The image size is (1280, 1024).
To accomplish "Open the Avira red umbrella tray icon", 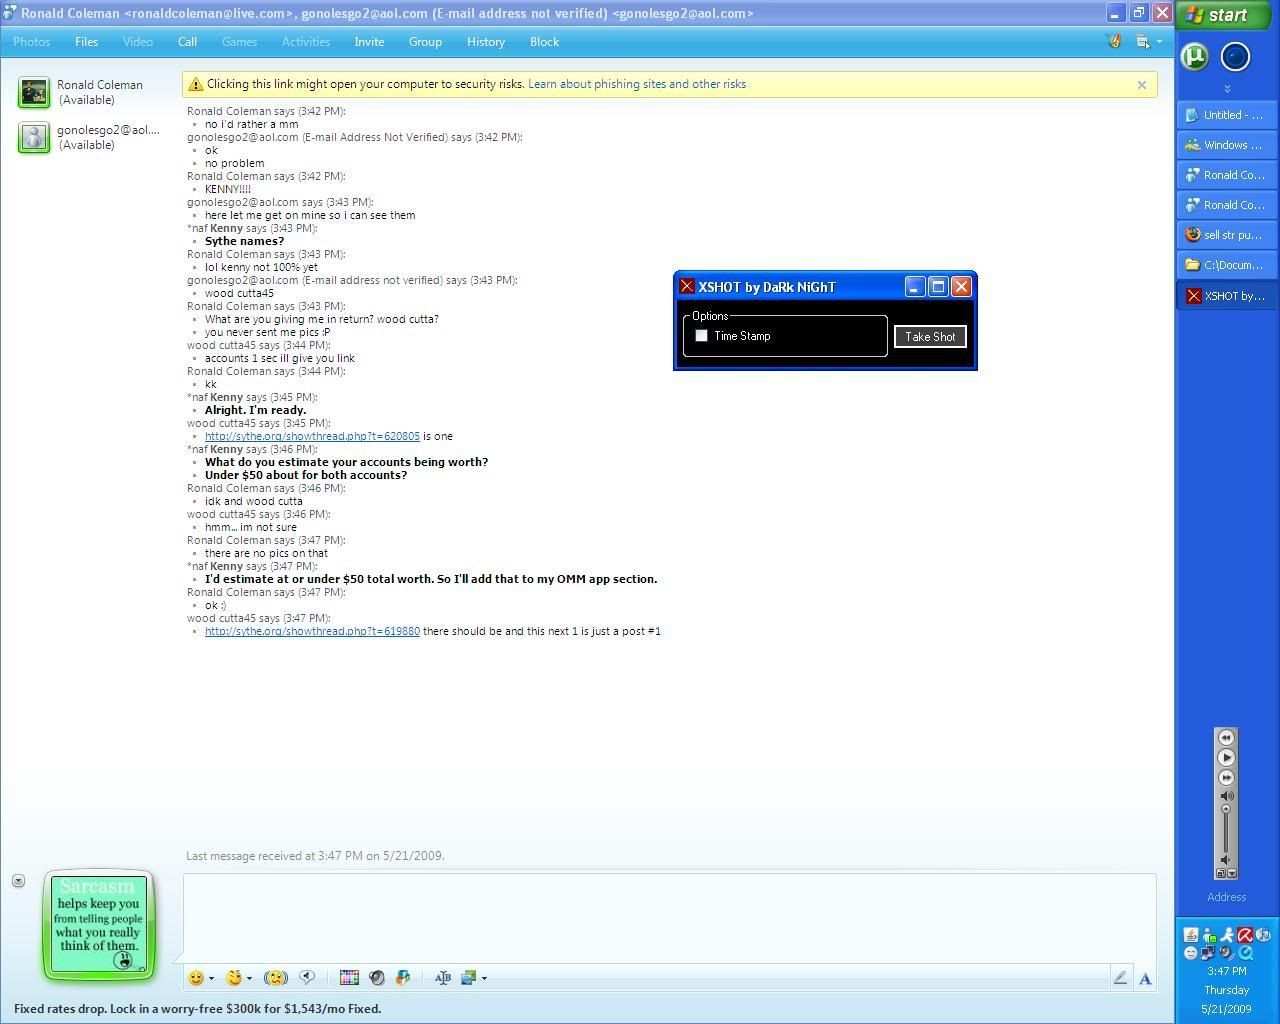I will coord(1245,935).
